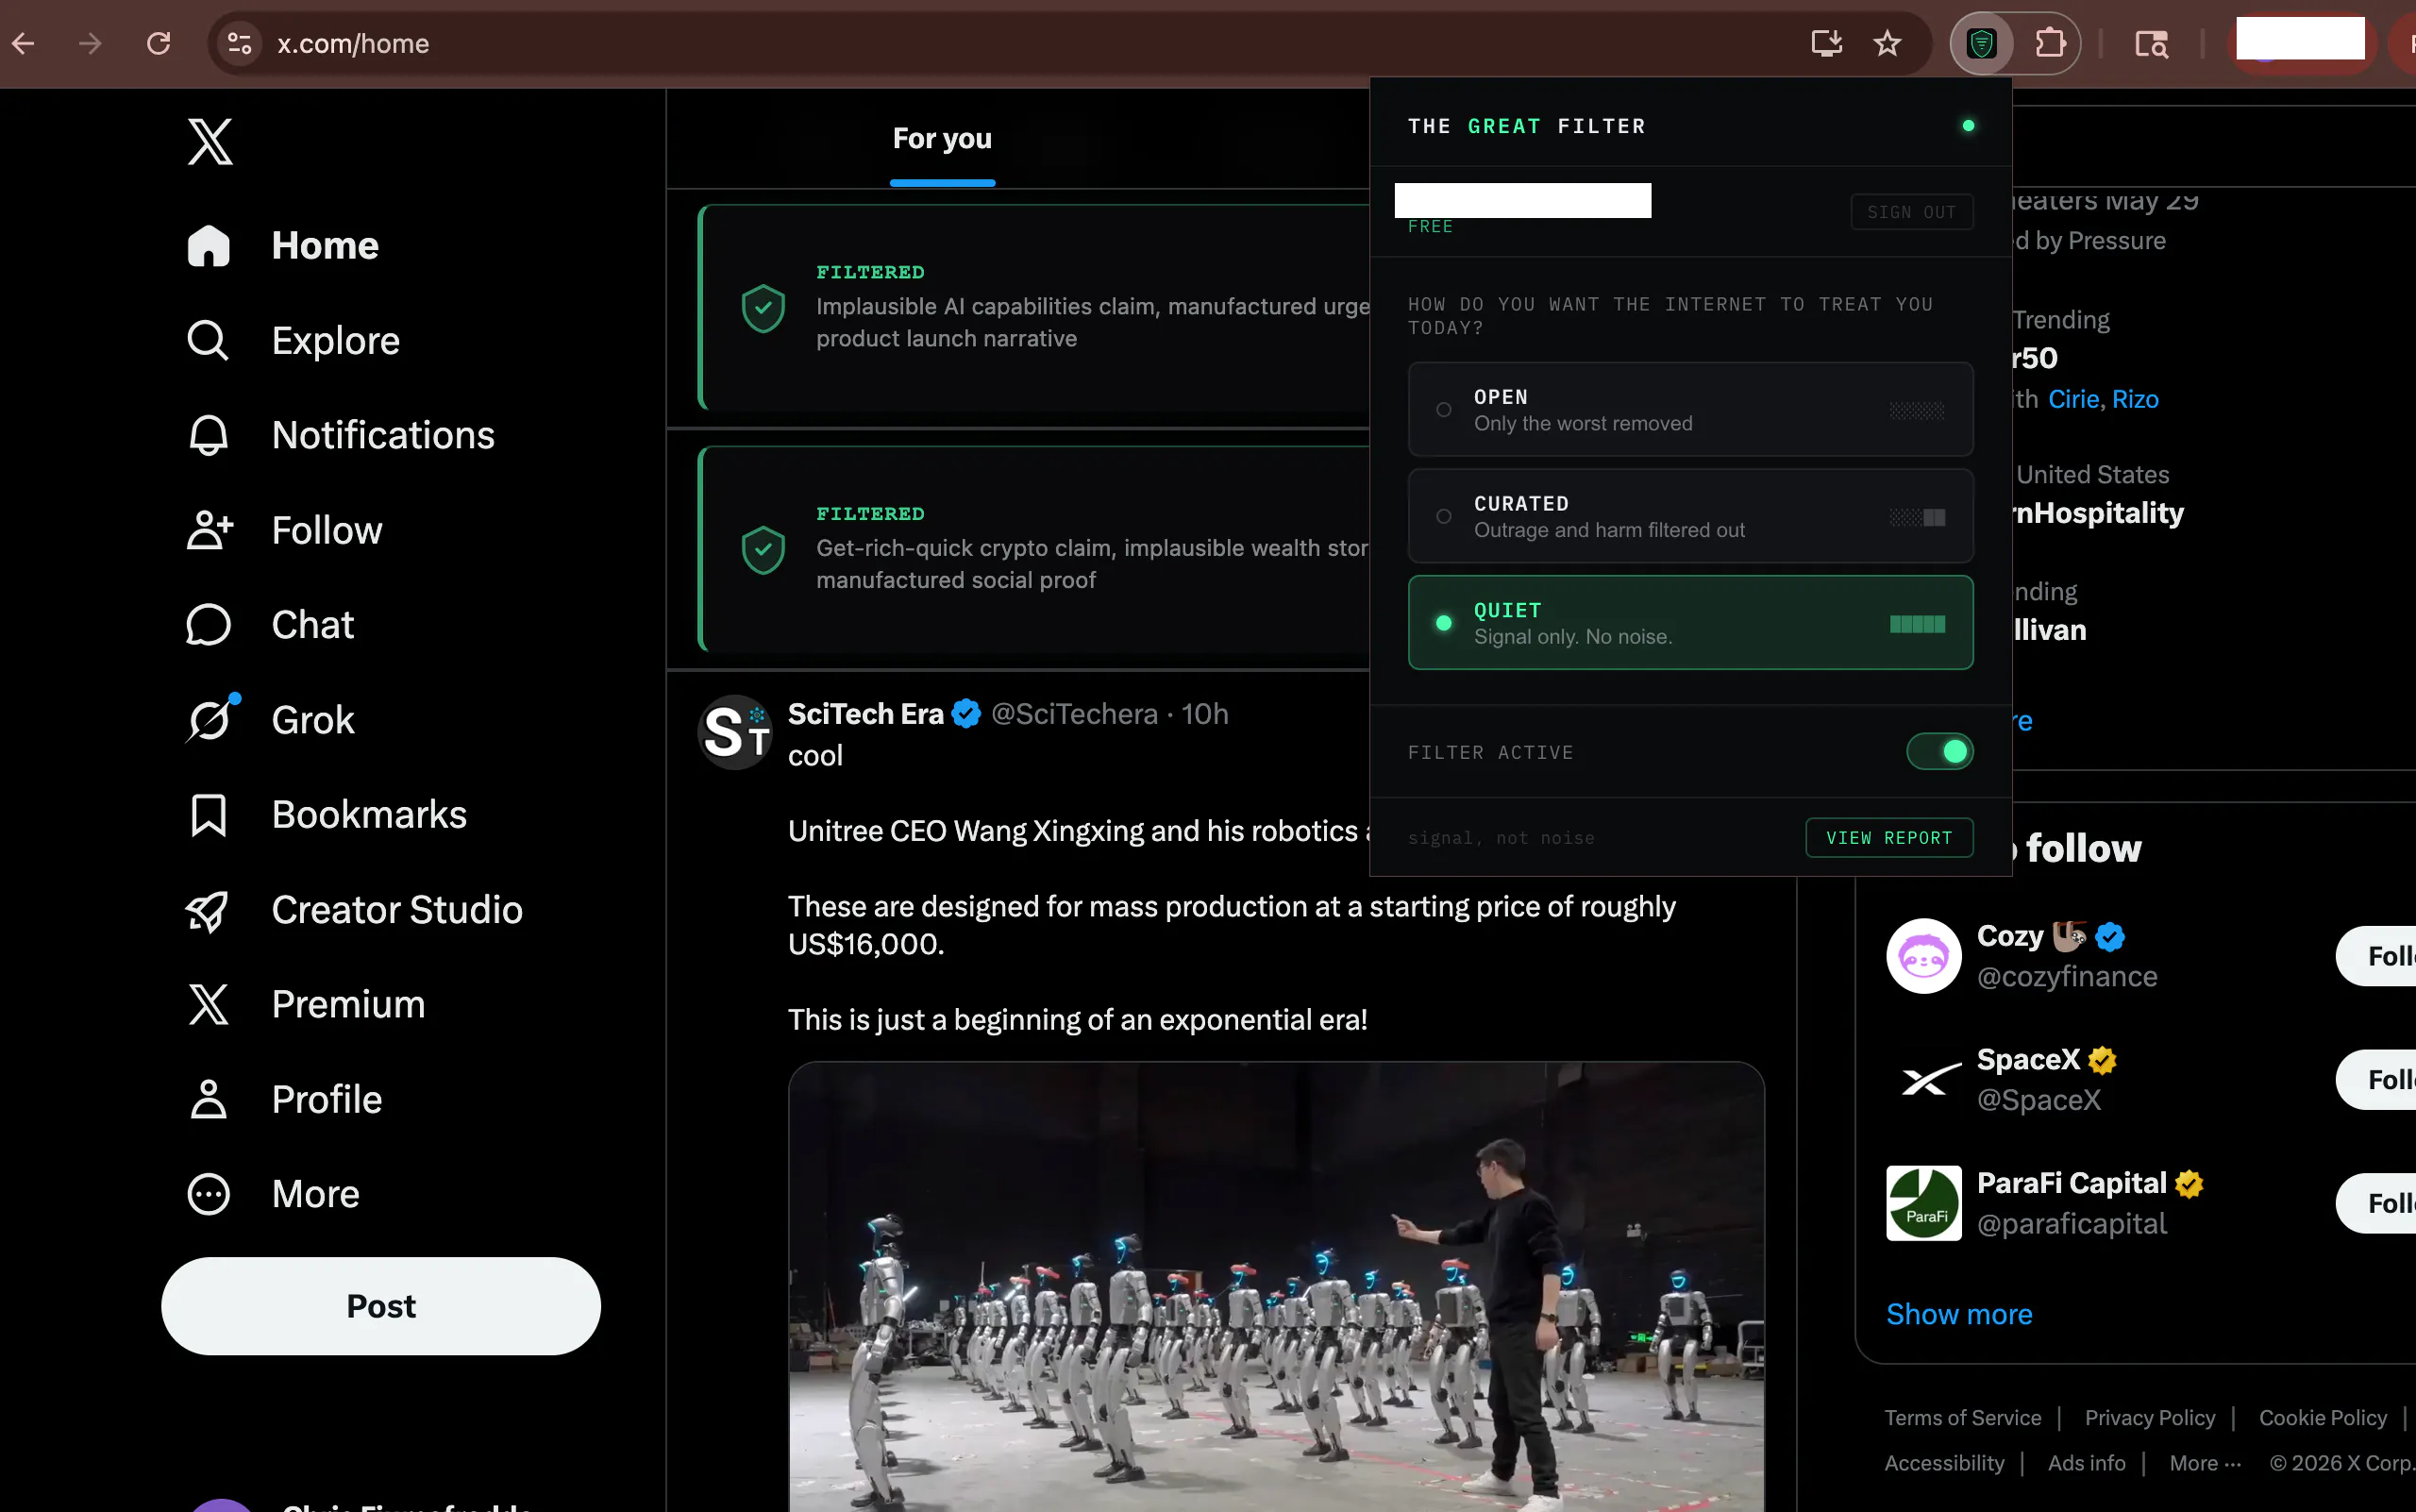Screen dimensions: 2416x1512
Task: Open the Follow people icon
Action: (x=209, y=530)
